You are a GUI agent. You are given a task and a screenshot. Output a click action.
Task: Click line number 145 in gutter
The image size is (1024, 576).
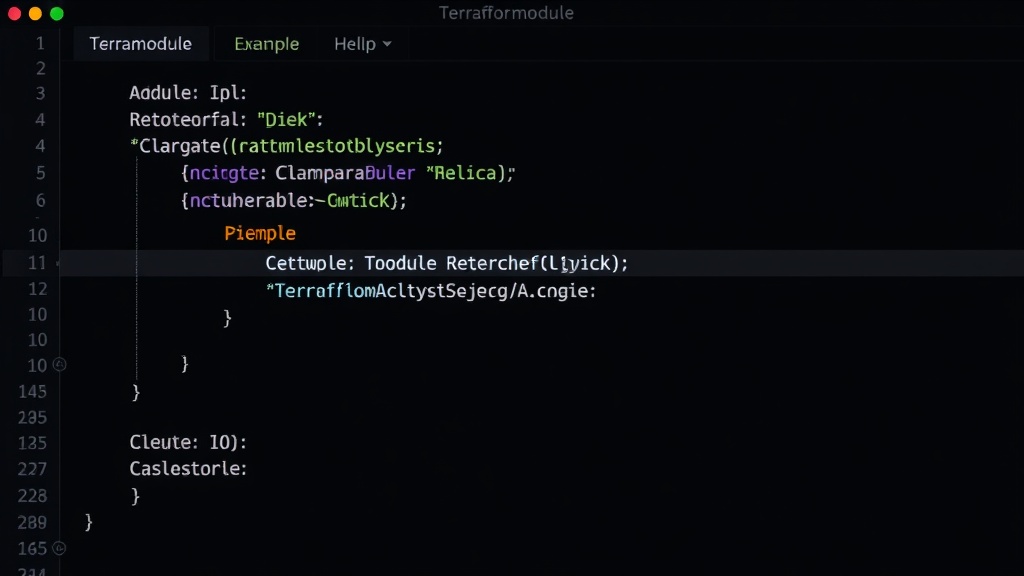pos(33,392)
